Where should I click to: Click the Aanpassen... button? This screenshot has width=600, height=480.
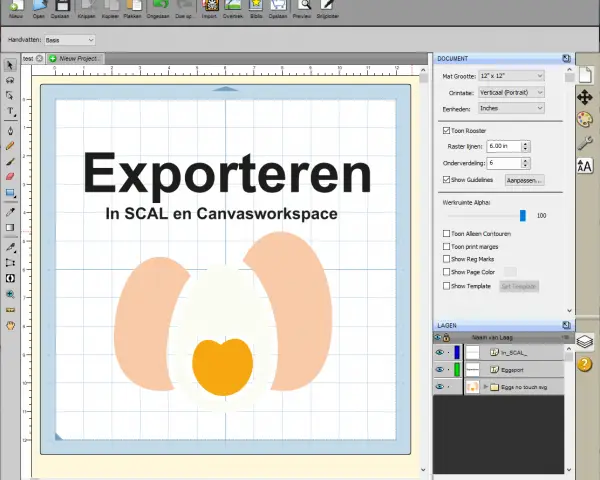(524, 180)
